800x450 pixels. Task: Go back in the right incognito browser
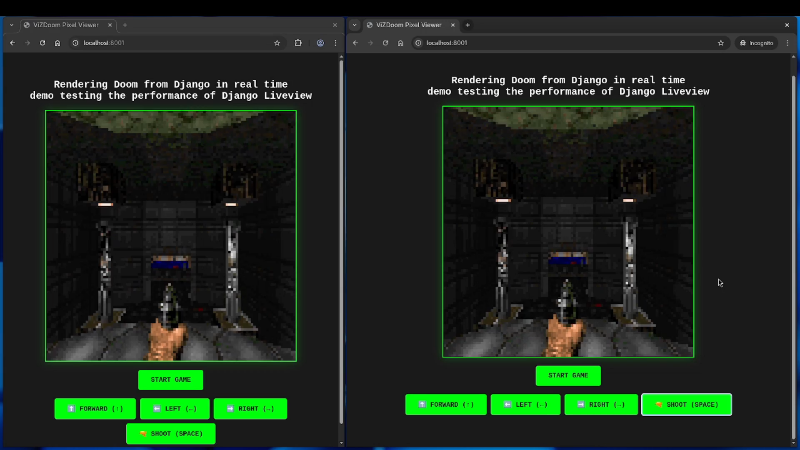[355, 43]
